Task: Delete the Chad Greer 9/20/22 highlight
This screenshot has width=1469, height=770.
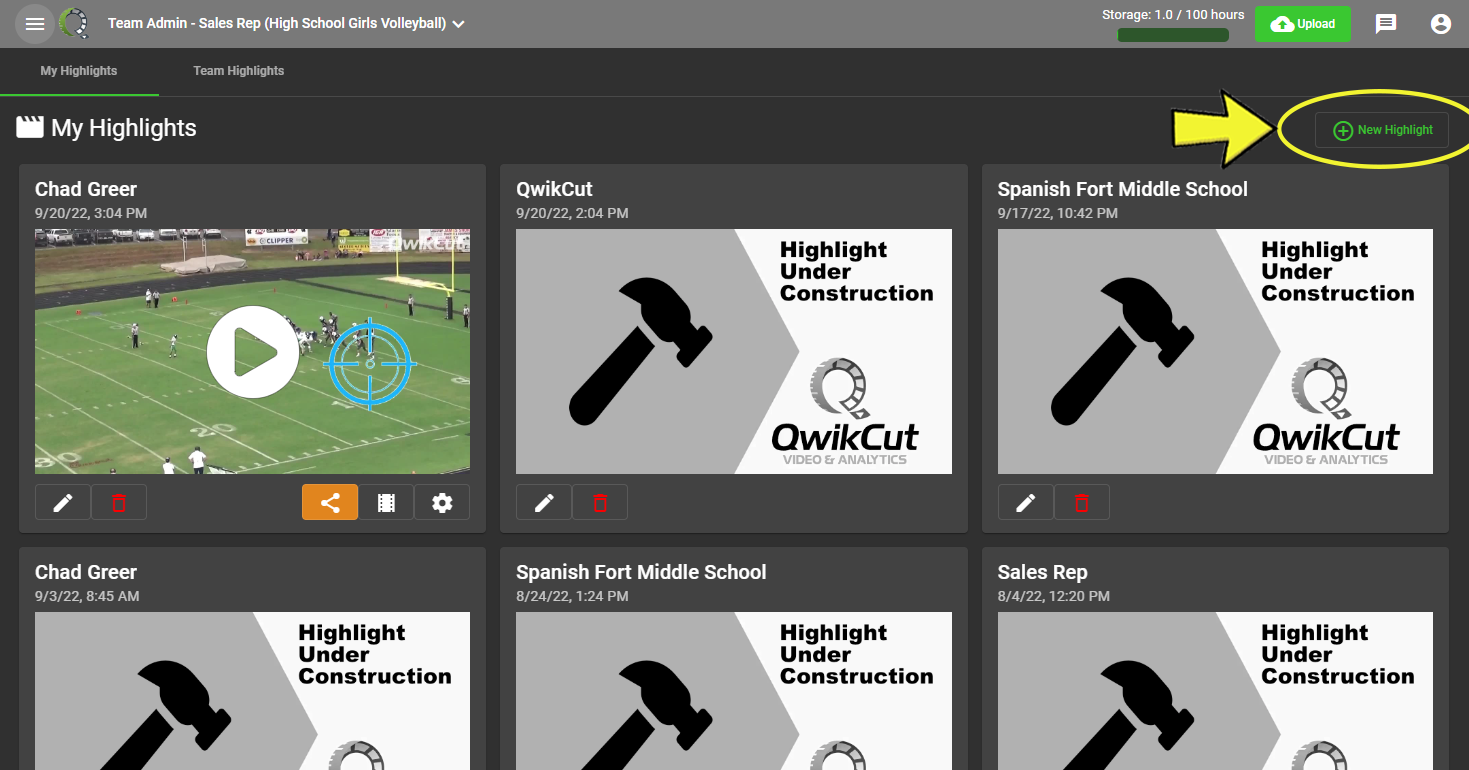Action: 119,502
